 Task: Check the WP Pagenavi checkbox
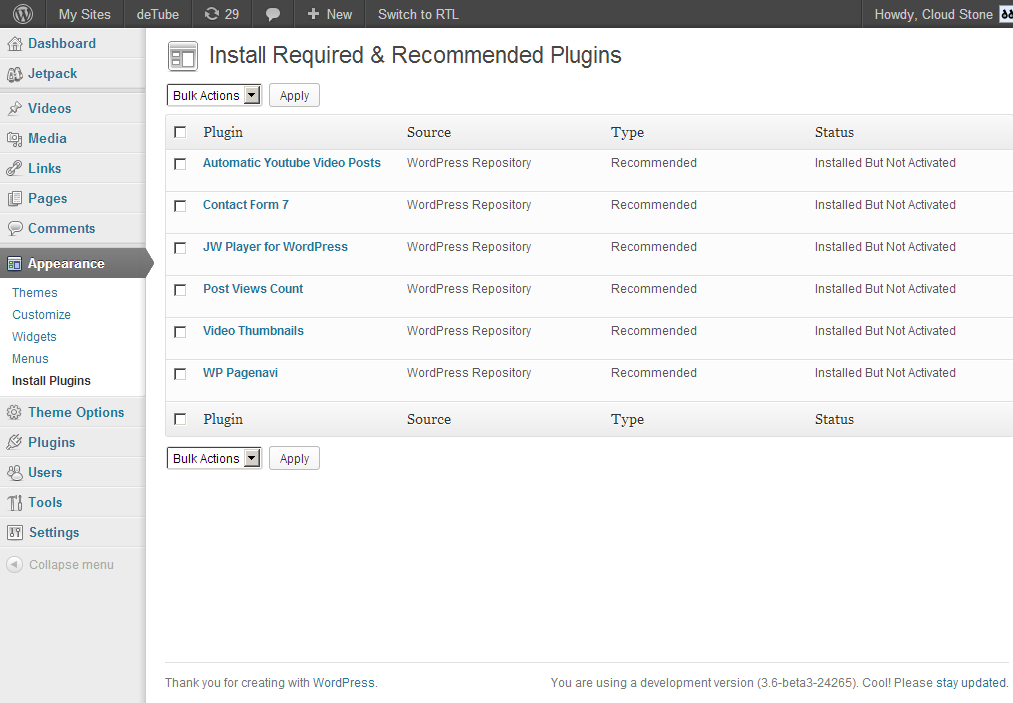tap(180, 374)
